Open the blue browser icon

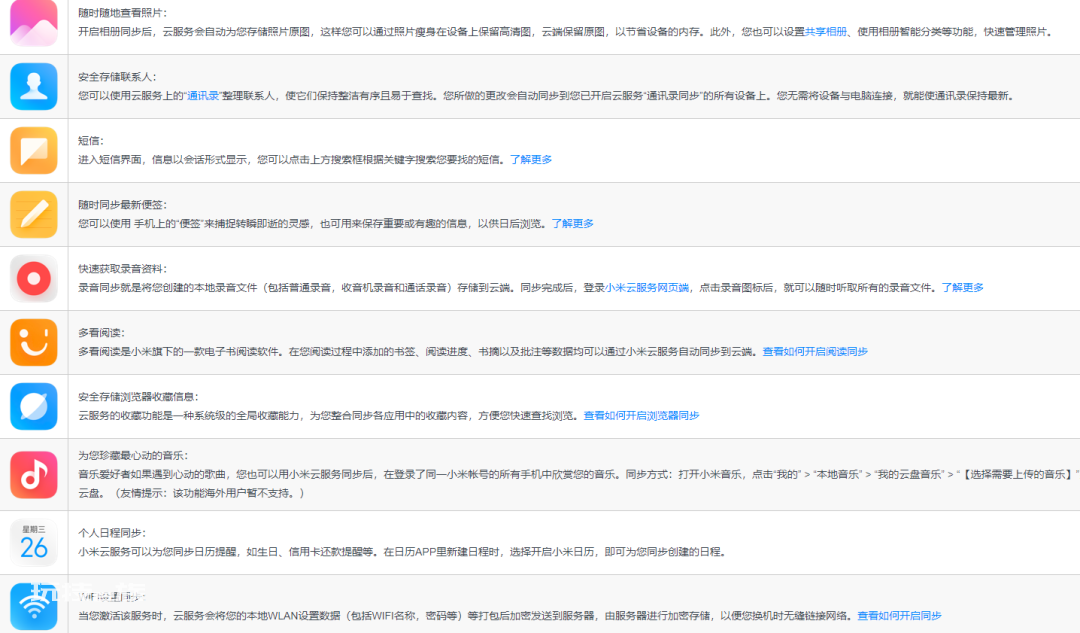pos(34,406)
